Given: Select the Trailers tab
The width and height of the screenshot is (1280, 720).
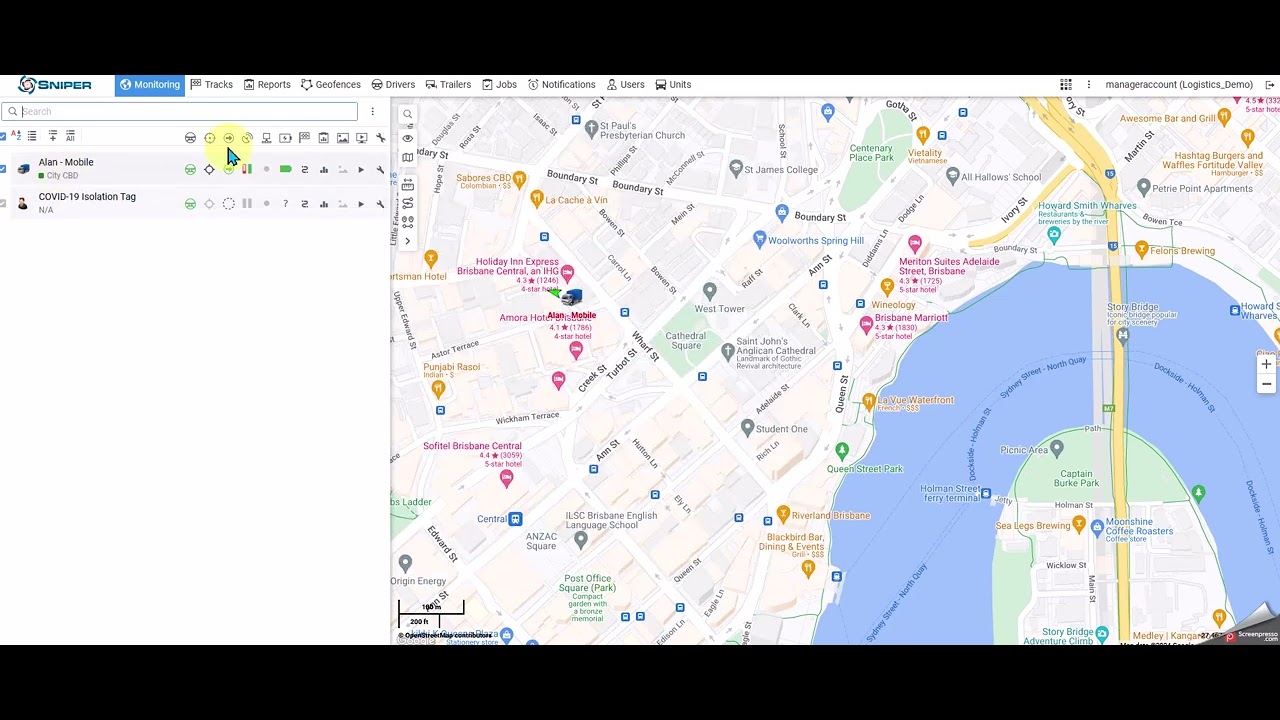Looking at the screenshot, I should click(448, 85).
